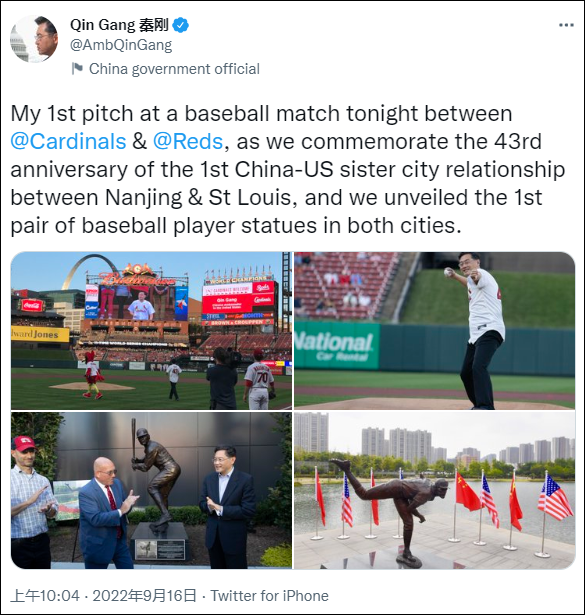Viewport: 585px width, 615px height.
Task: Open the pitcher statue with flags photo
Action: [x=434, y=490]
